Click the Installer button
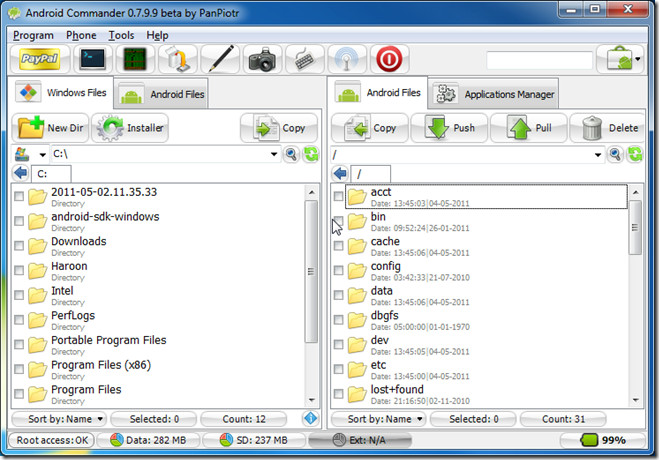659x460 pixels. (x=130, y=128)
